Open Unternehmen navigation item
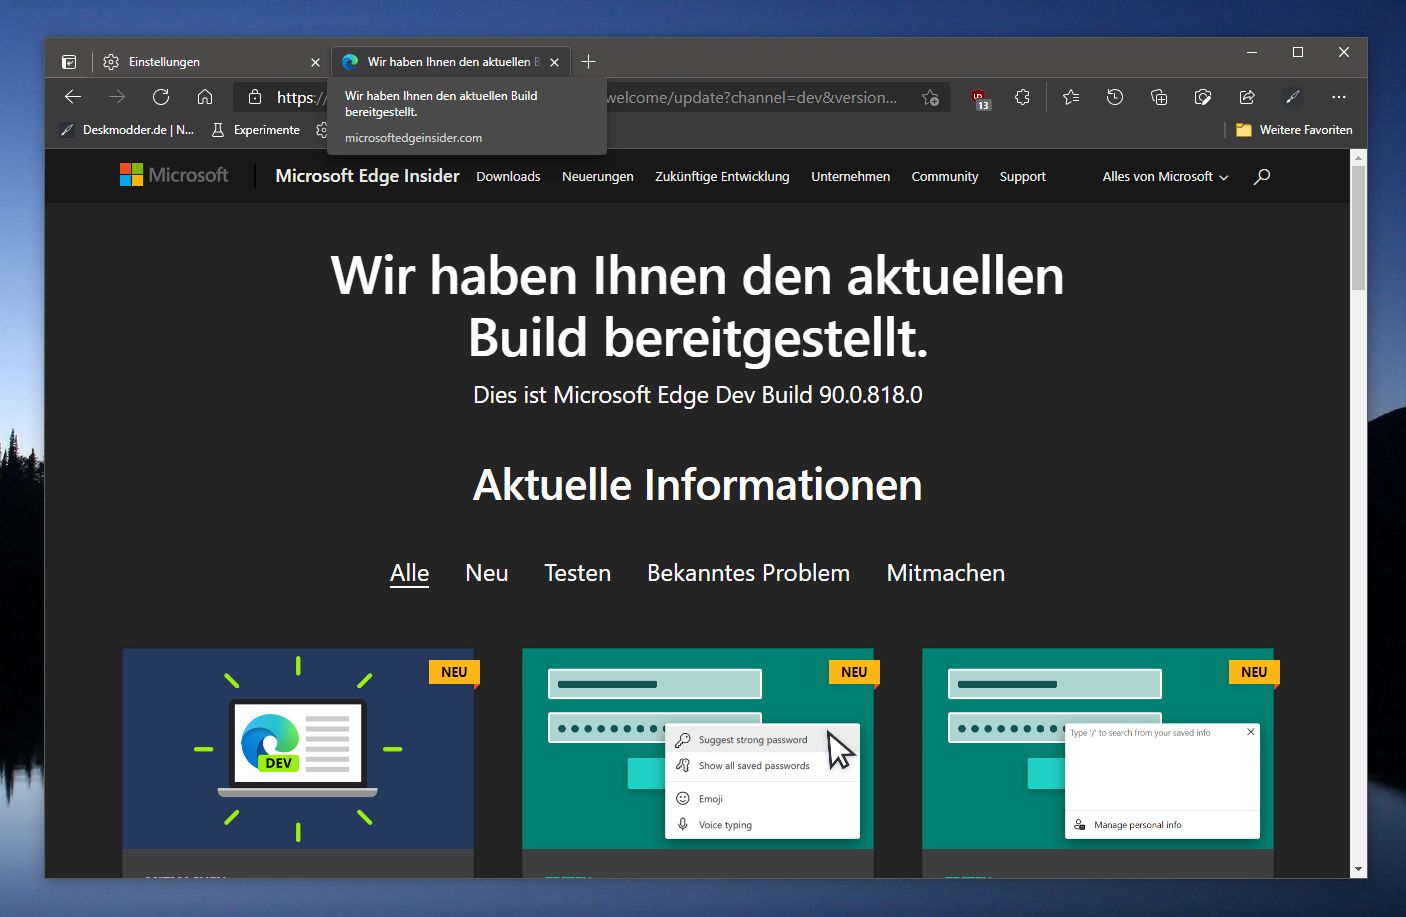 tap(851, 177)
